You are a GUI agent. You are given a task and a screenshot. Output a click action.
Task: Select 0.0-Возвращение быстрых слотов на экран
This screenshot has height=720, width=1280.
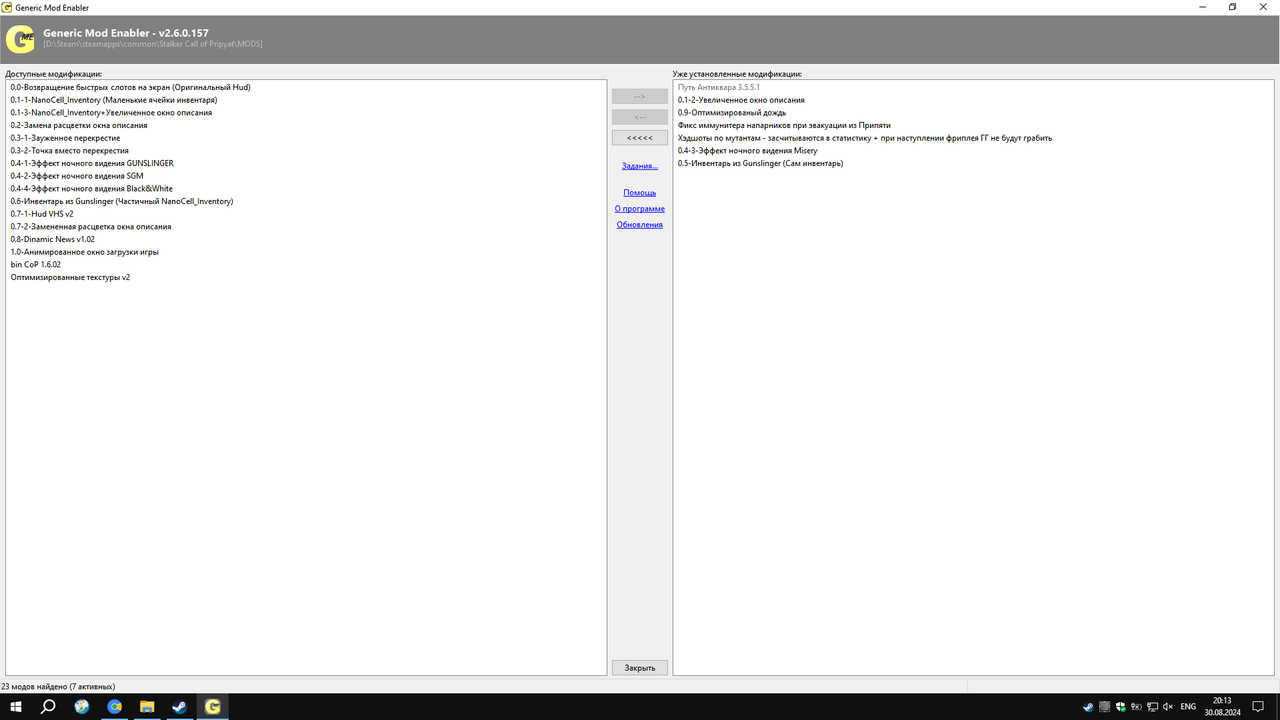pyautogui.click(x=130, y=87)
